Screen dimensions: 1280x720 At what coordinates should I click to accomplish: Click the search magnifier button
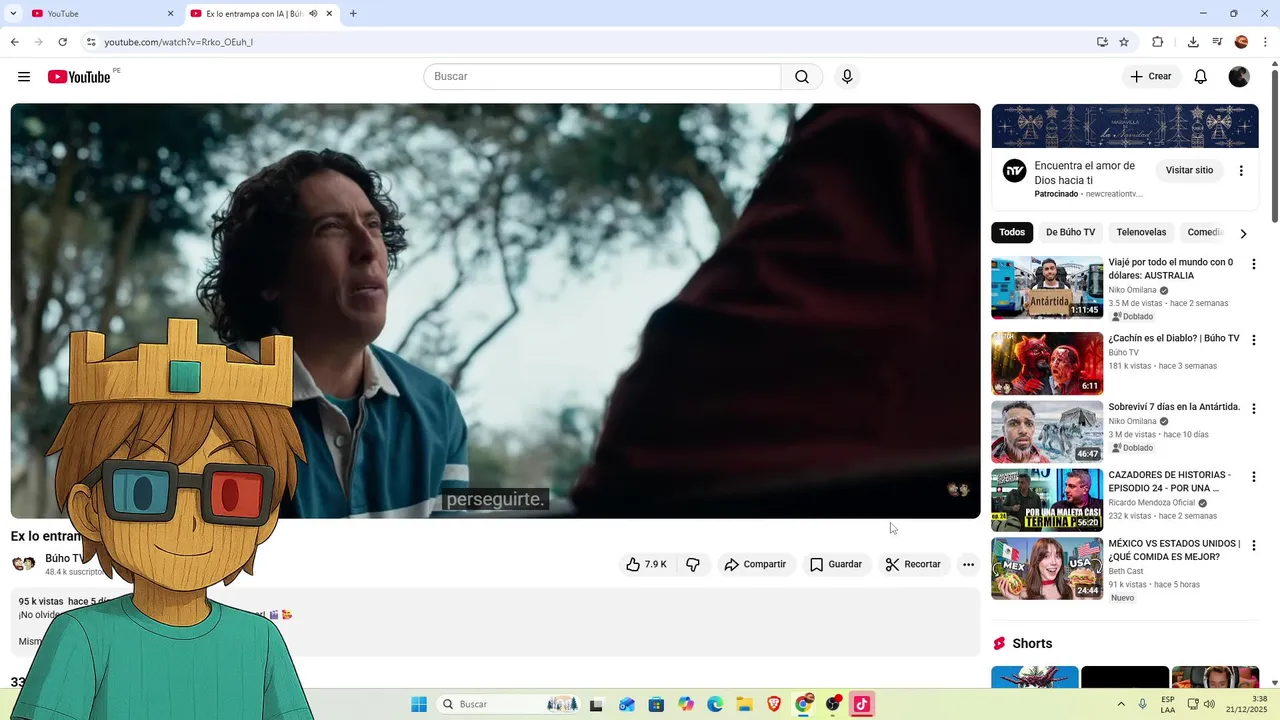(802, 77)
